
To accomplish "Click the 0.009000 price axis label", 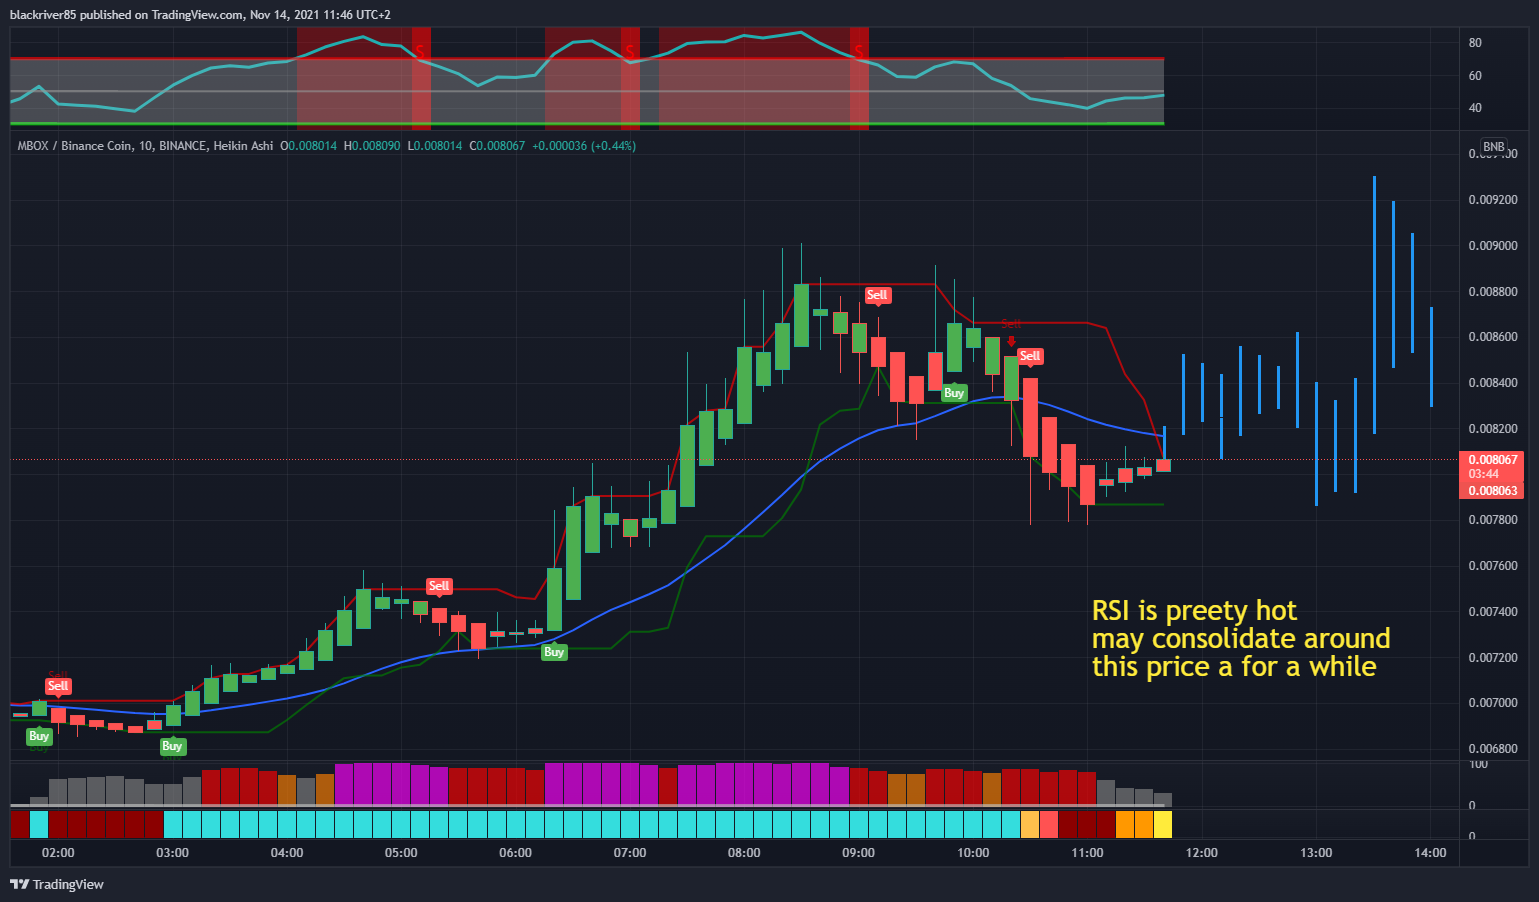I will click(x=1493, y=246).
